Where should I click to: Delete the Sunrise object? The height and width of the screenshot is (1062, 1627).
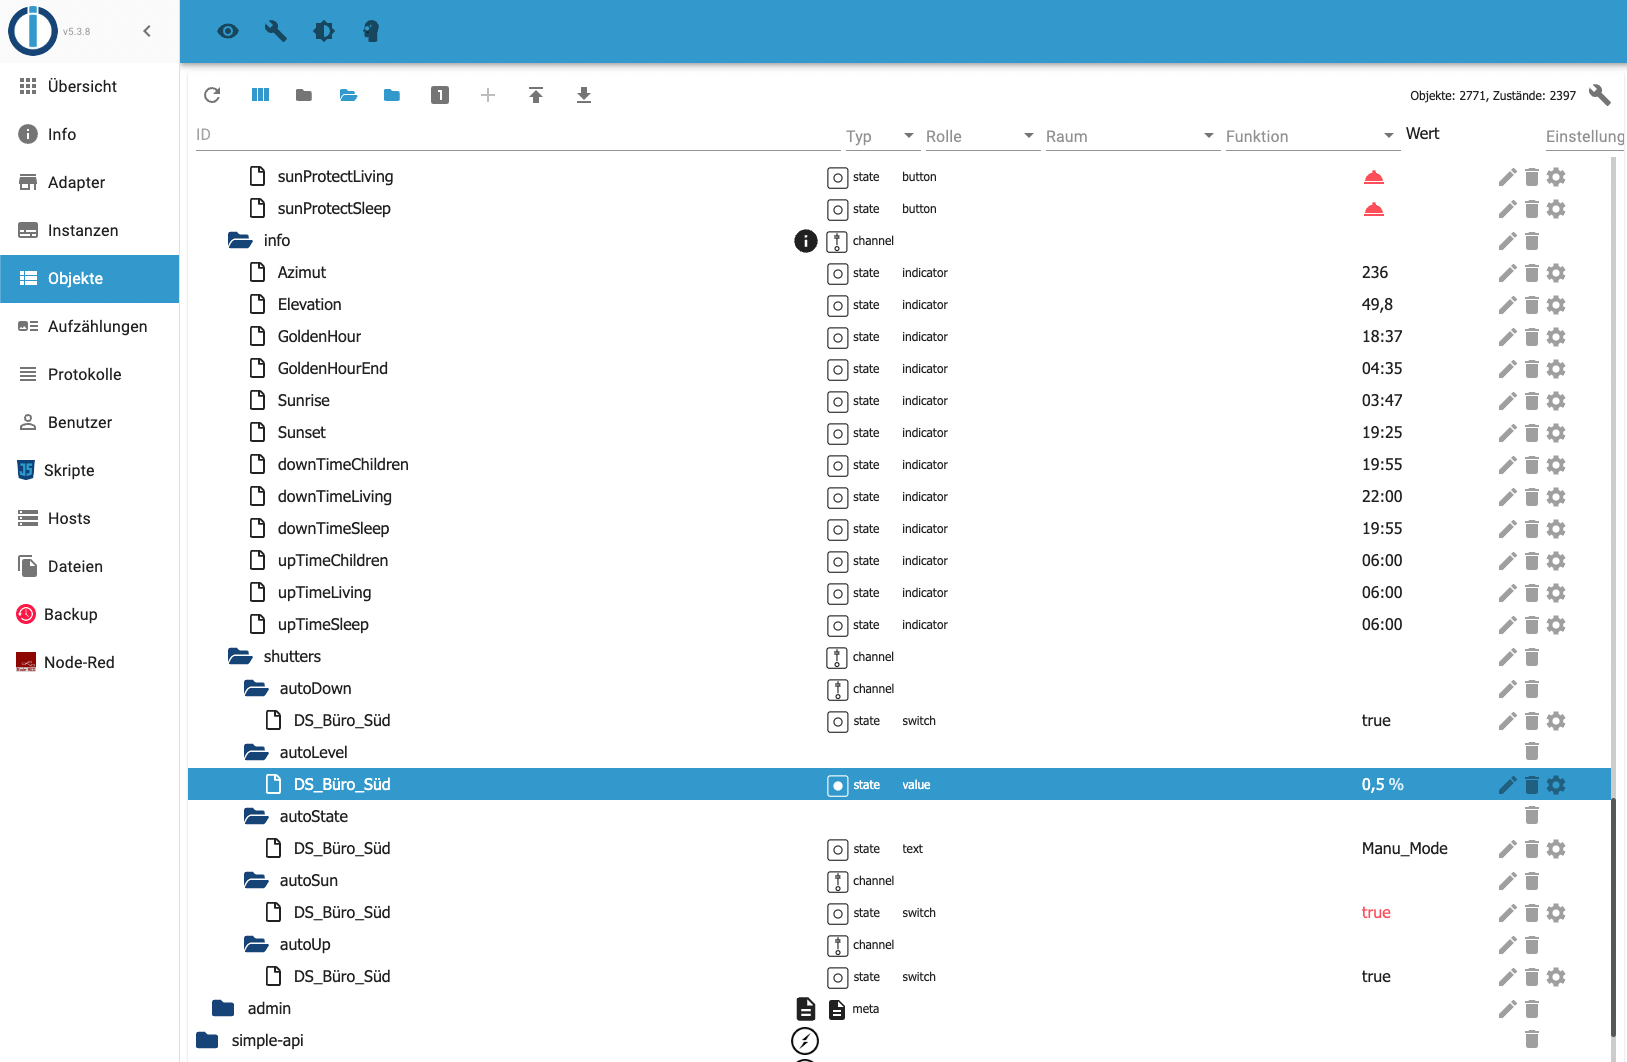point(1532,401)
